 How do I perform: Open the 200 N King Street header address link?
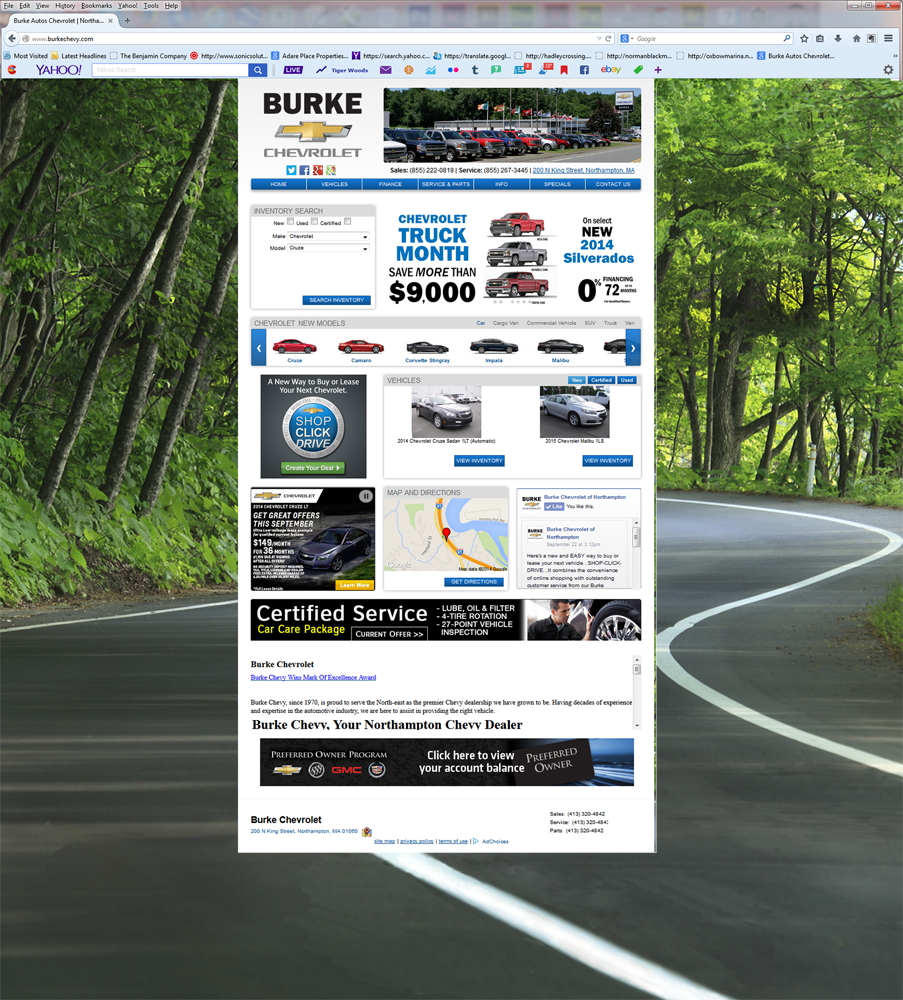tap(584, 170)
